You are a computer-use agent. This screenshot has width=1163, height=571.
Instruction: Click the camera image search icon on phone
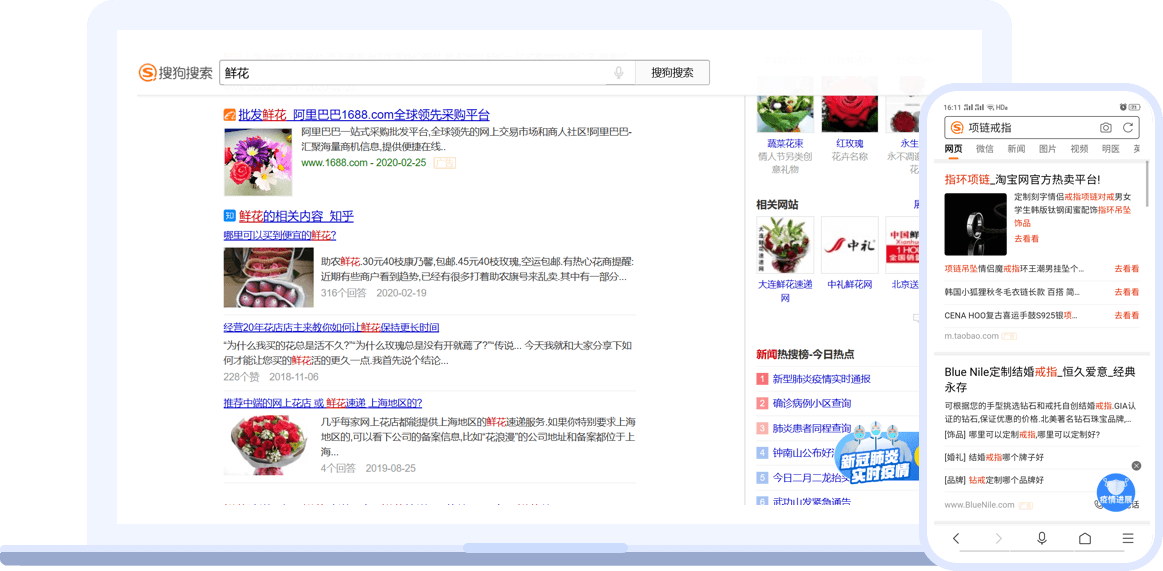point(1105,128)
